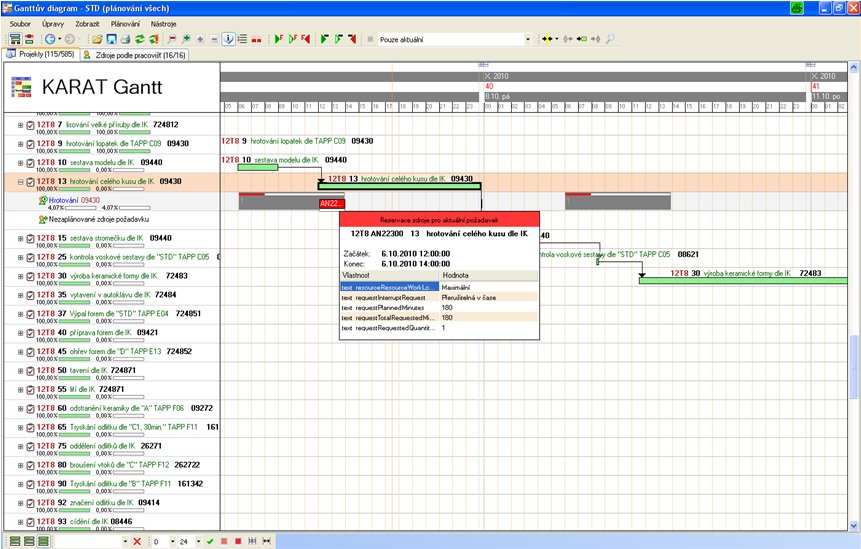Click the red backward planning flag
861x549 pixels.
[x=306, y=39]
